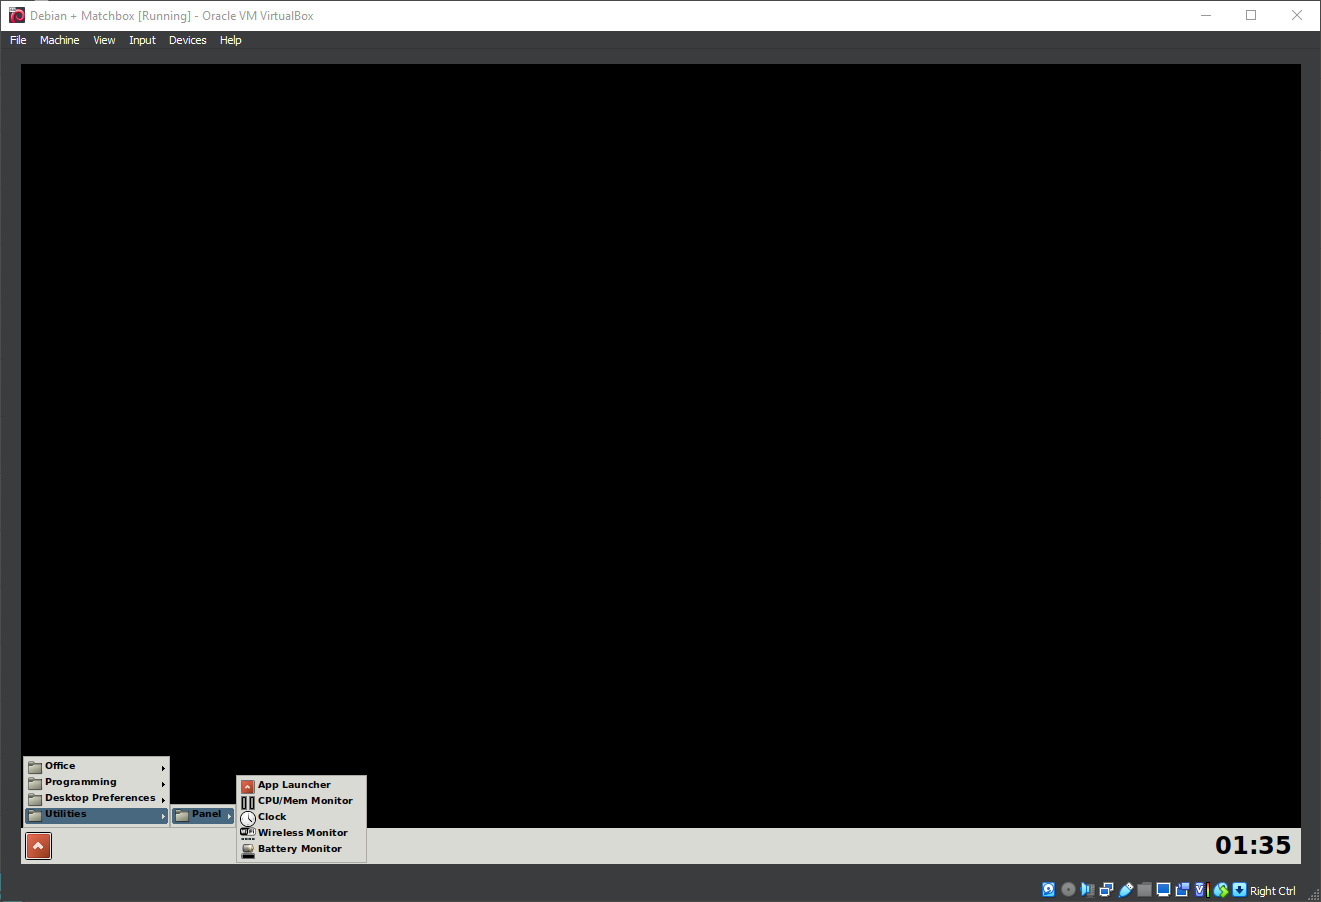Click the shared folders status icon
This screenshot has height=902, width=1321.
(1144, 889)
